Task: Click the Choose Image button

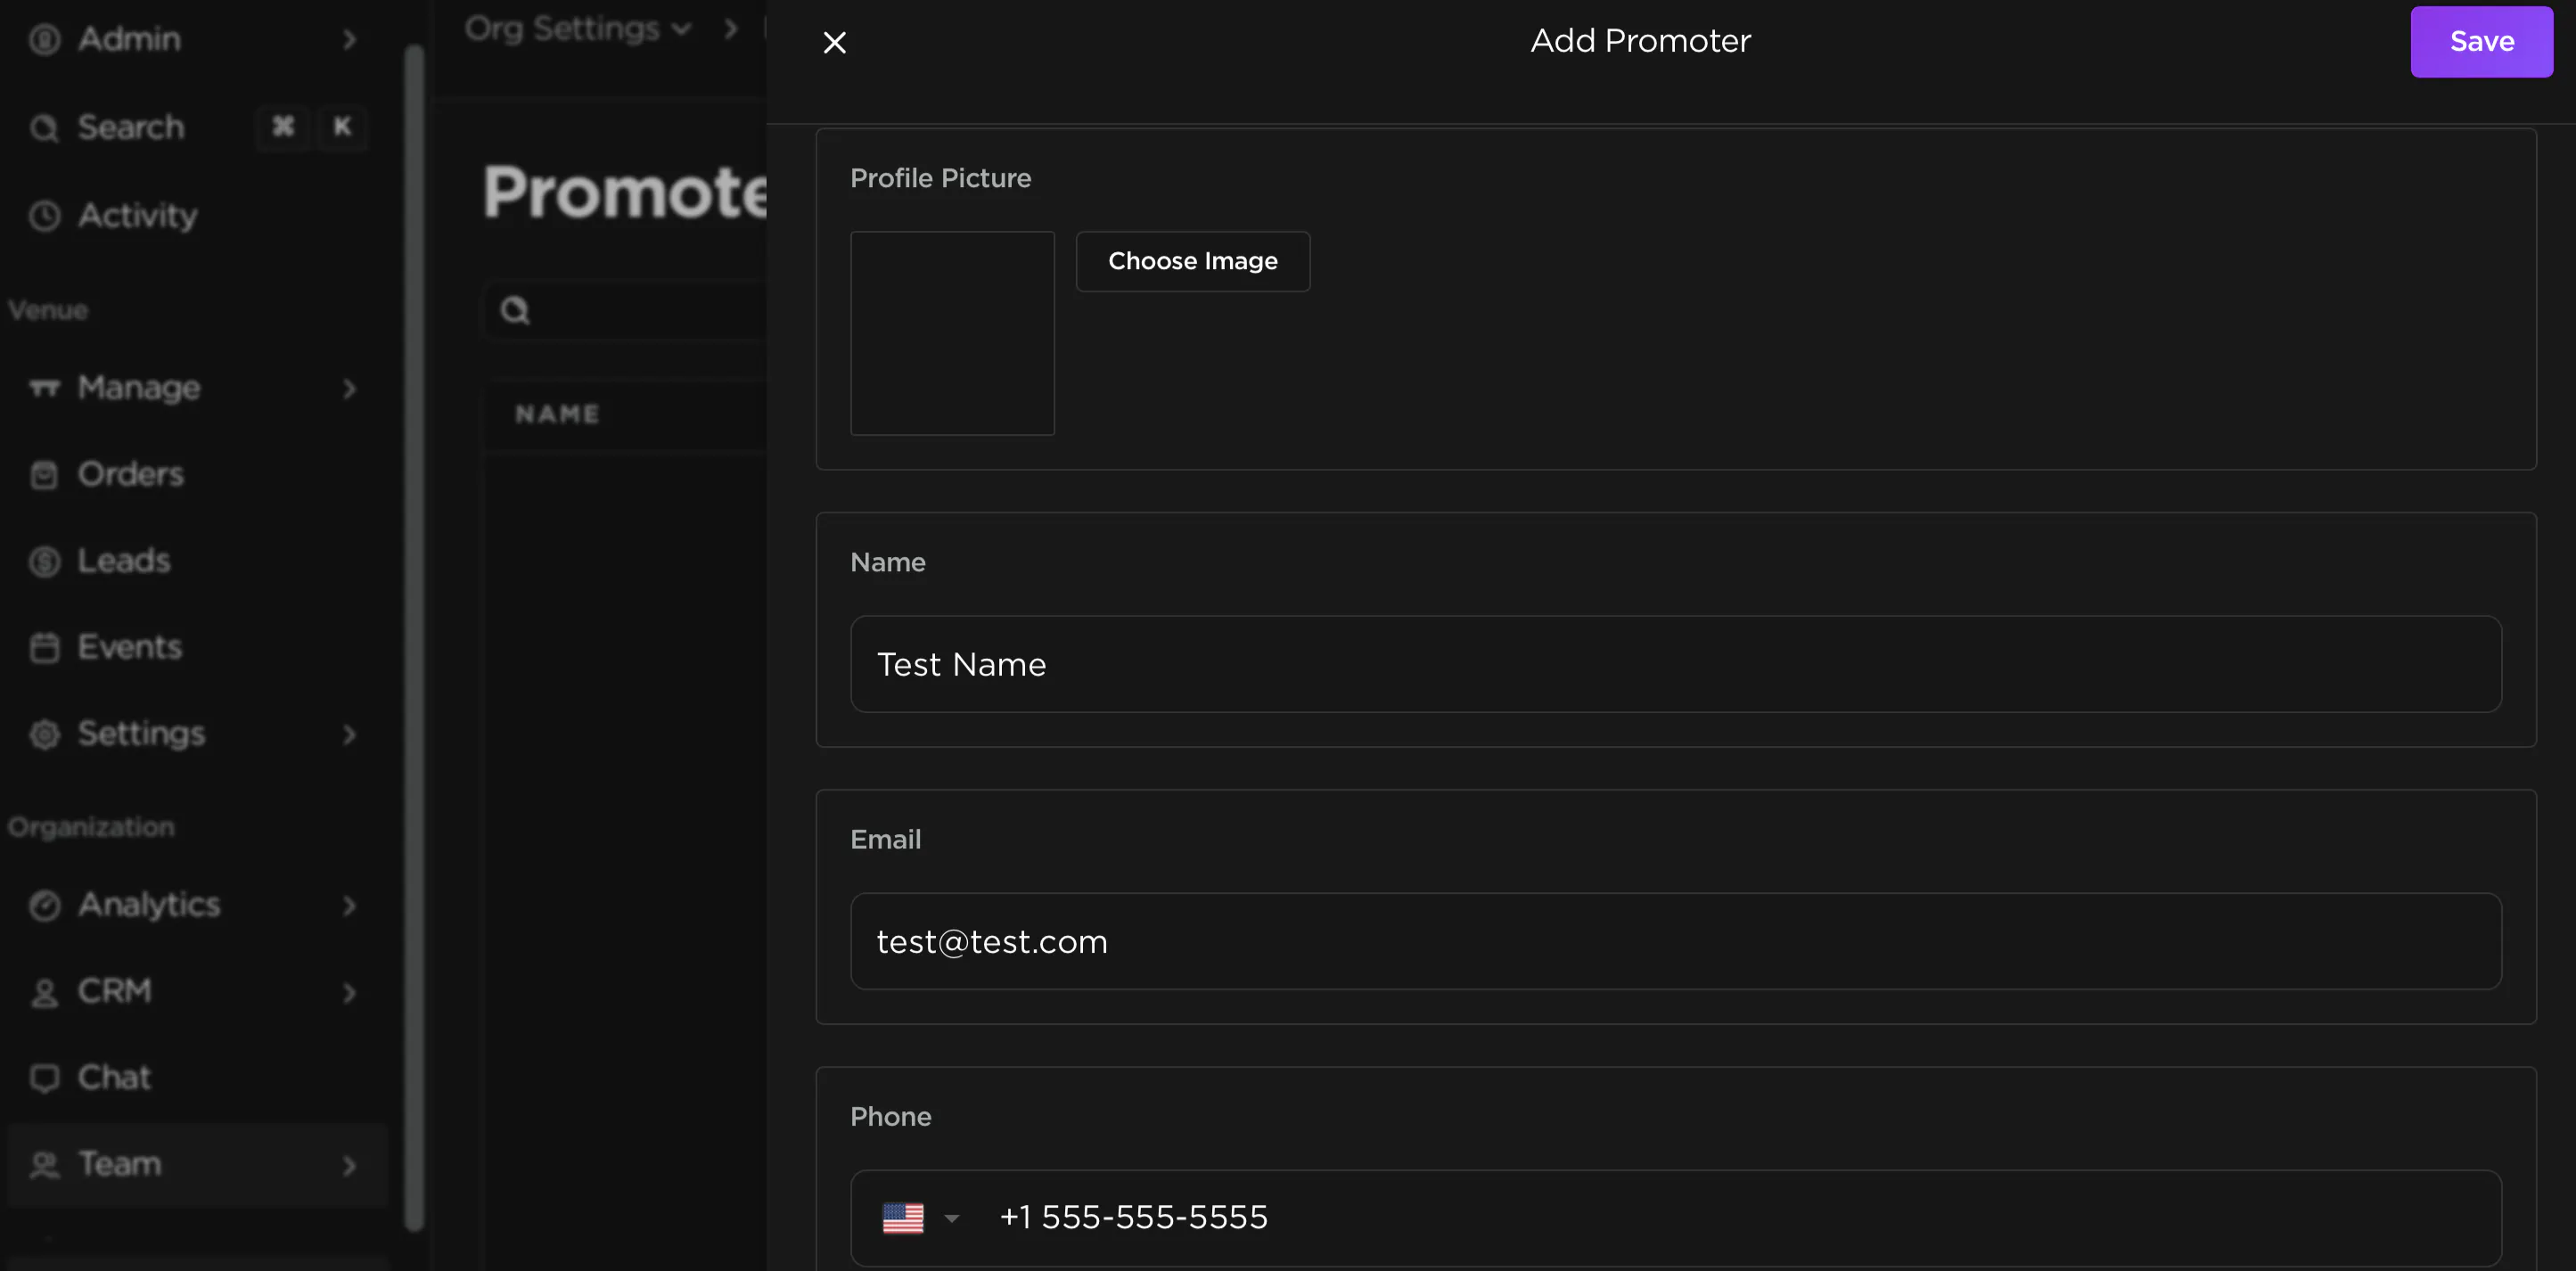Action: (x=1192, y=262)
